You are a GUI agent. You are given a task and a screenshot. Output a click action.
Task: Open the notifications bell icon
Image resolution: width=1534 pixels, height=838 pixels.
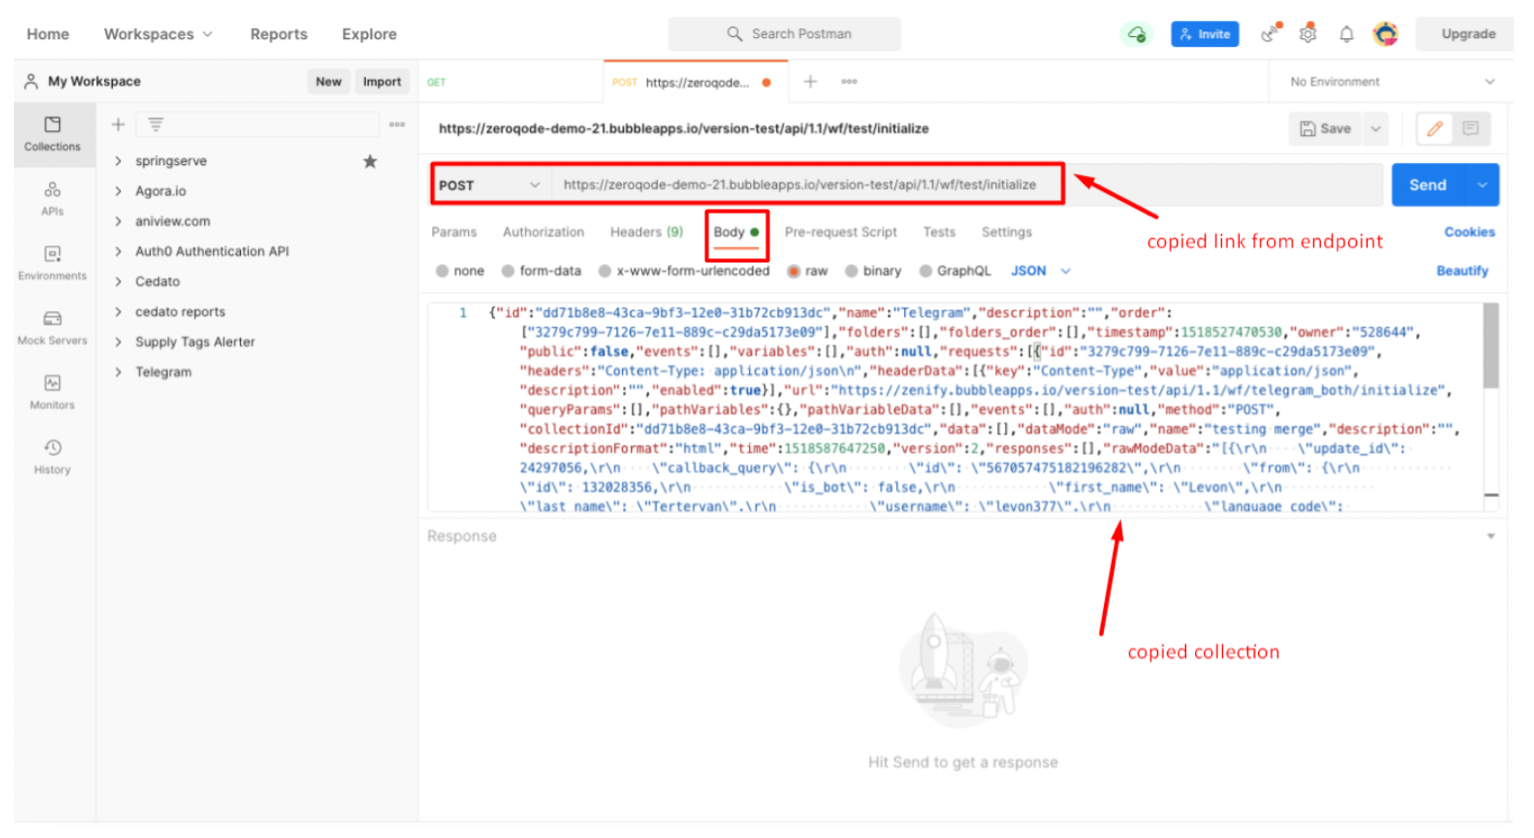click(x=1346, y=34)
